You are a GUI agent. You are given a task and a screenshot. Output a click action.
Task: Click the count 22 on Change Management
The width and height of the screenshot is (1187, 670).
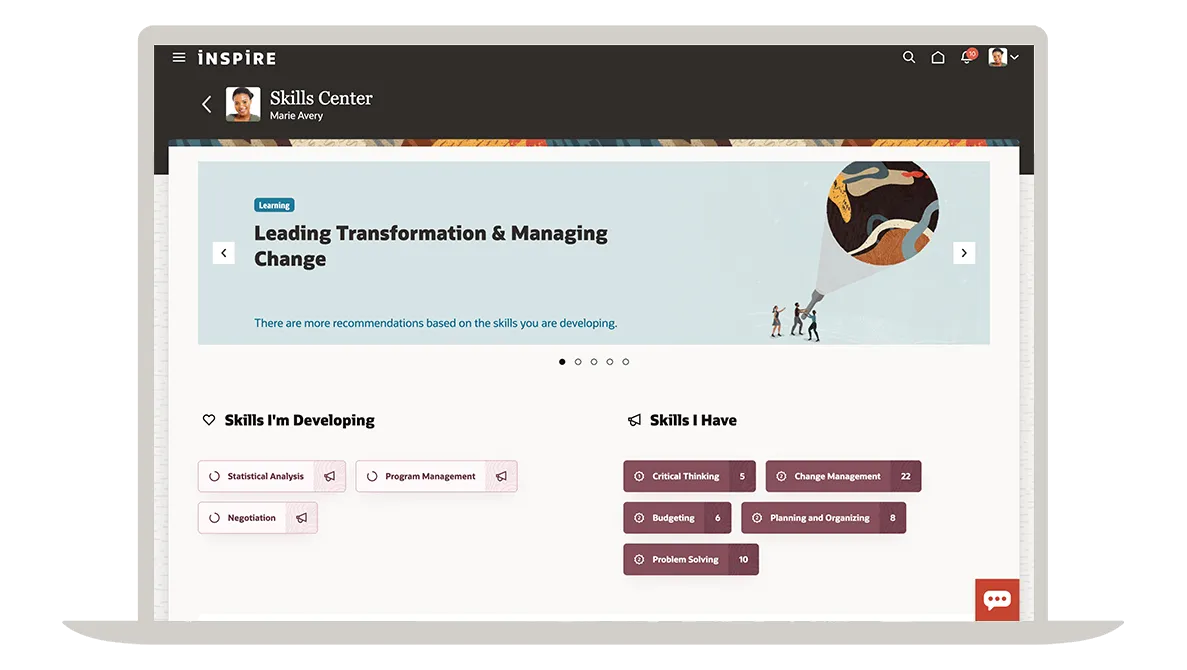click(x=905, y=476)
